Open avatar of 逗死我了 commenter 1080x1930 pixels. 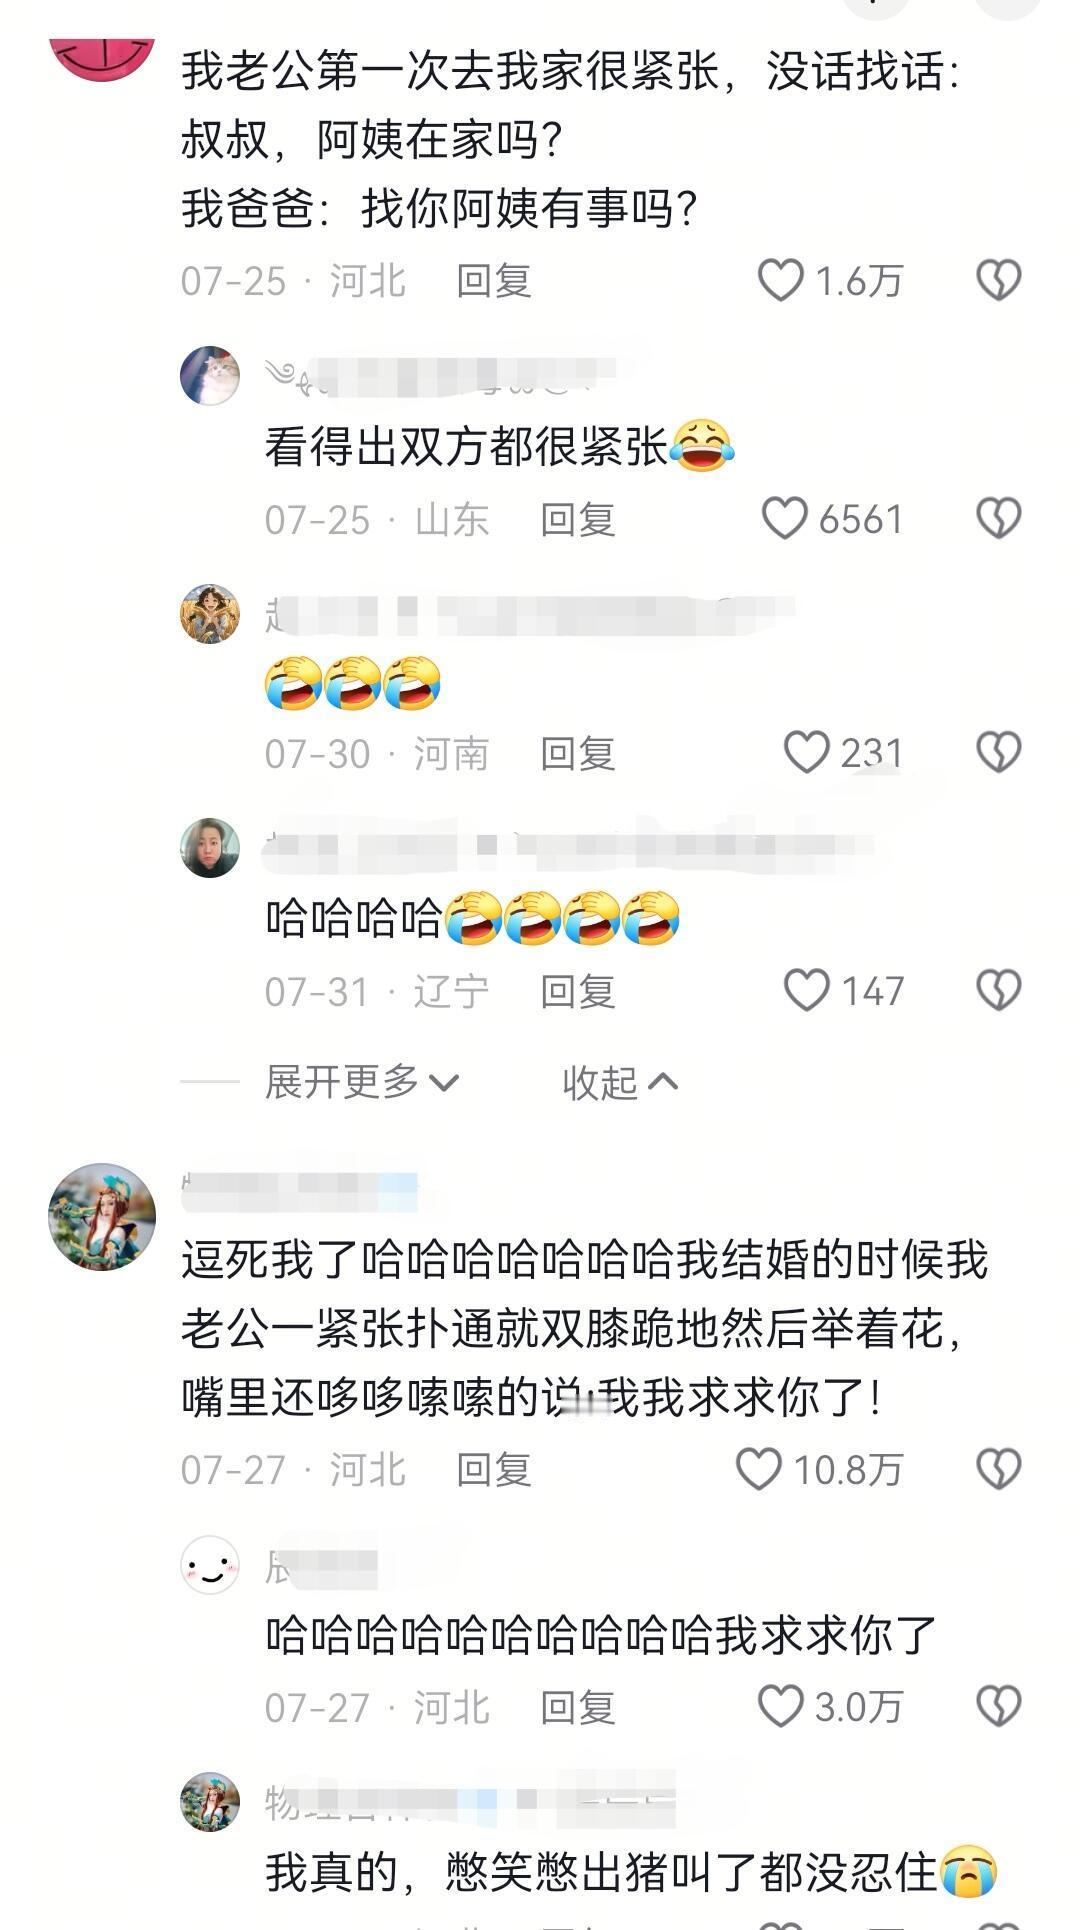point(102,1216)
